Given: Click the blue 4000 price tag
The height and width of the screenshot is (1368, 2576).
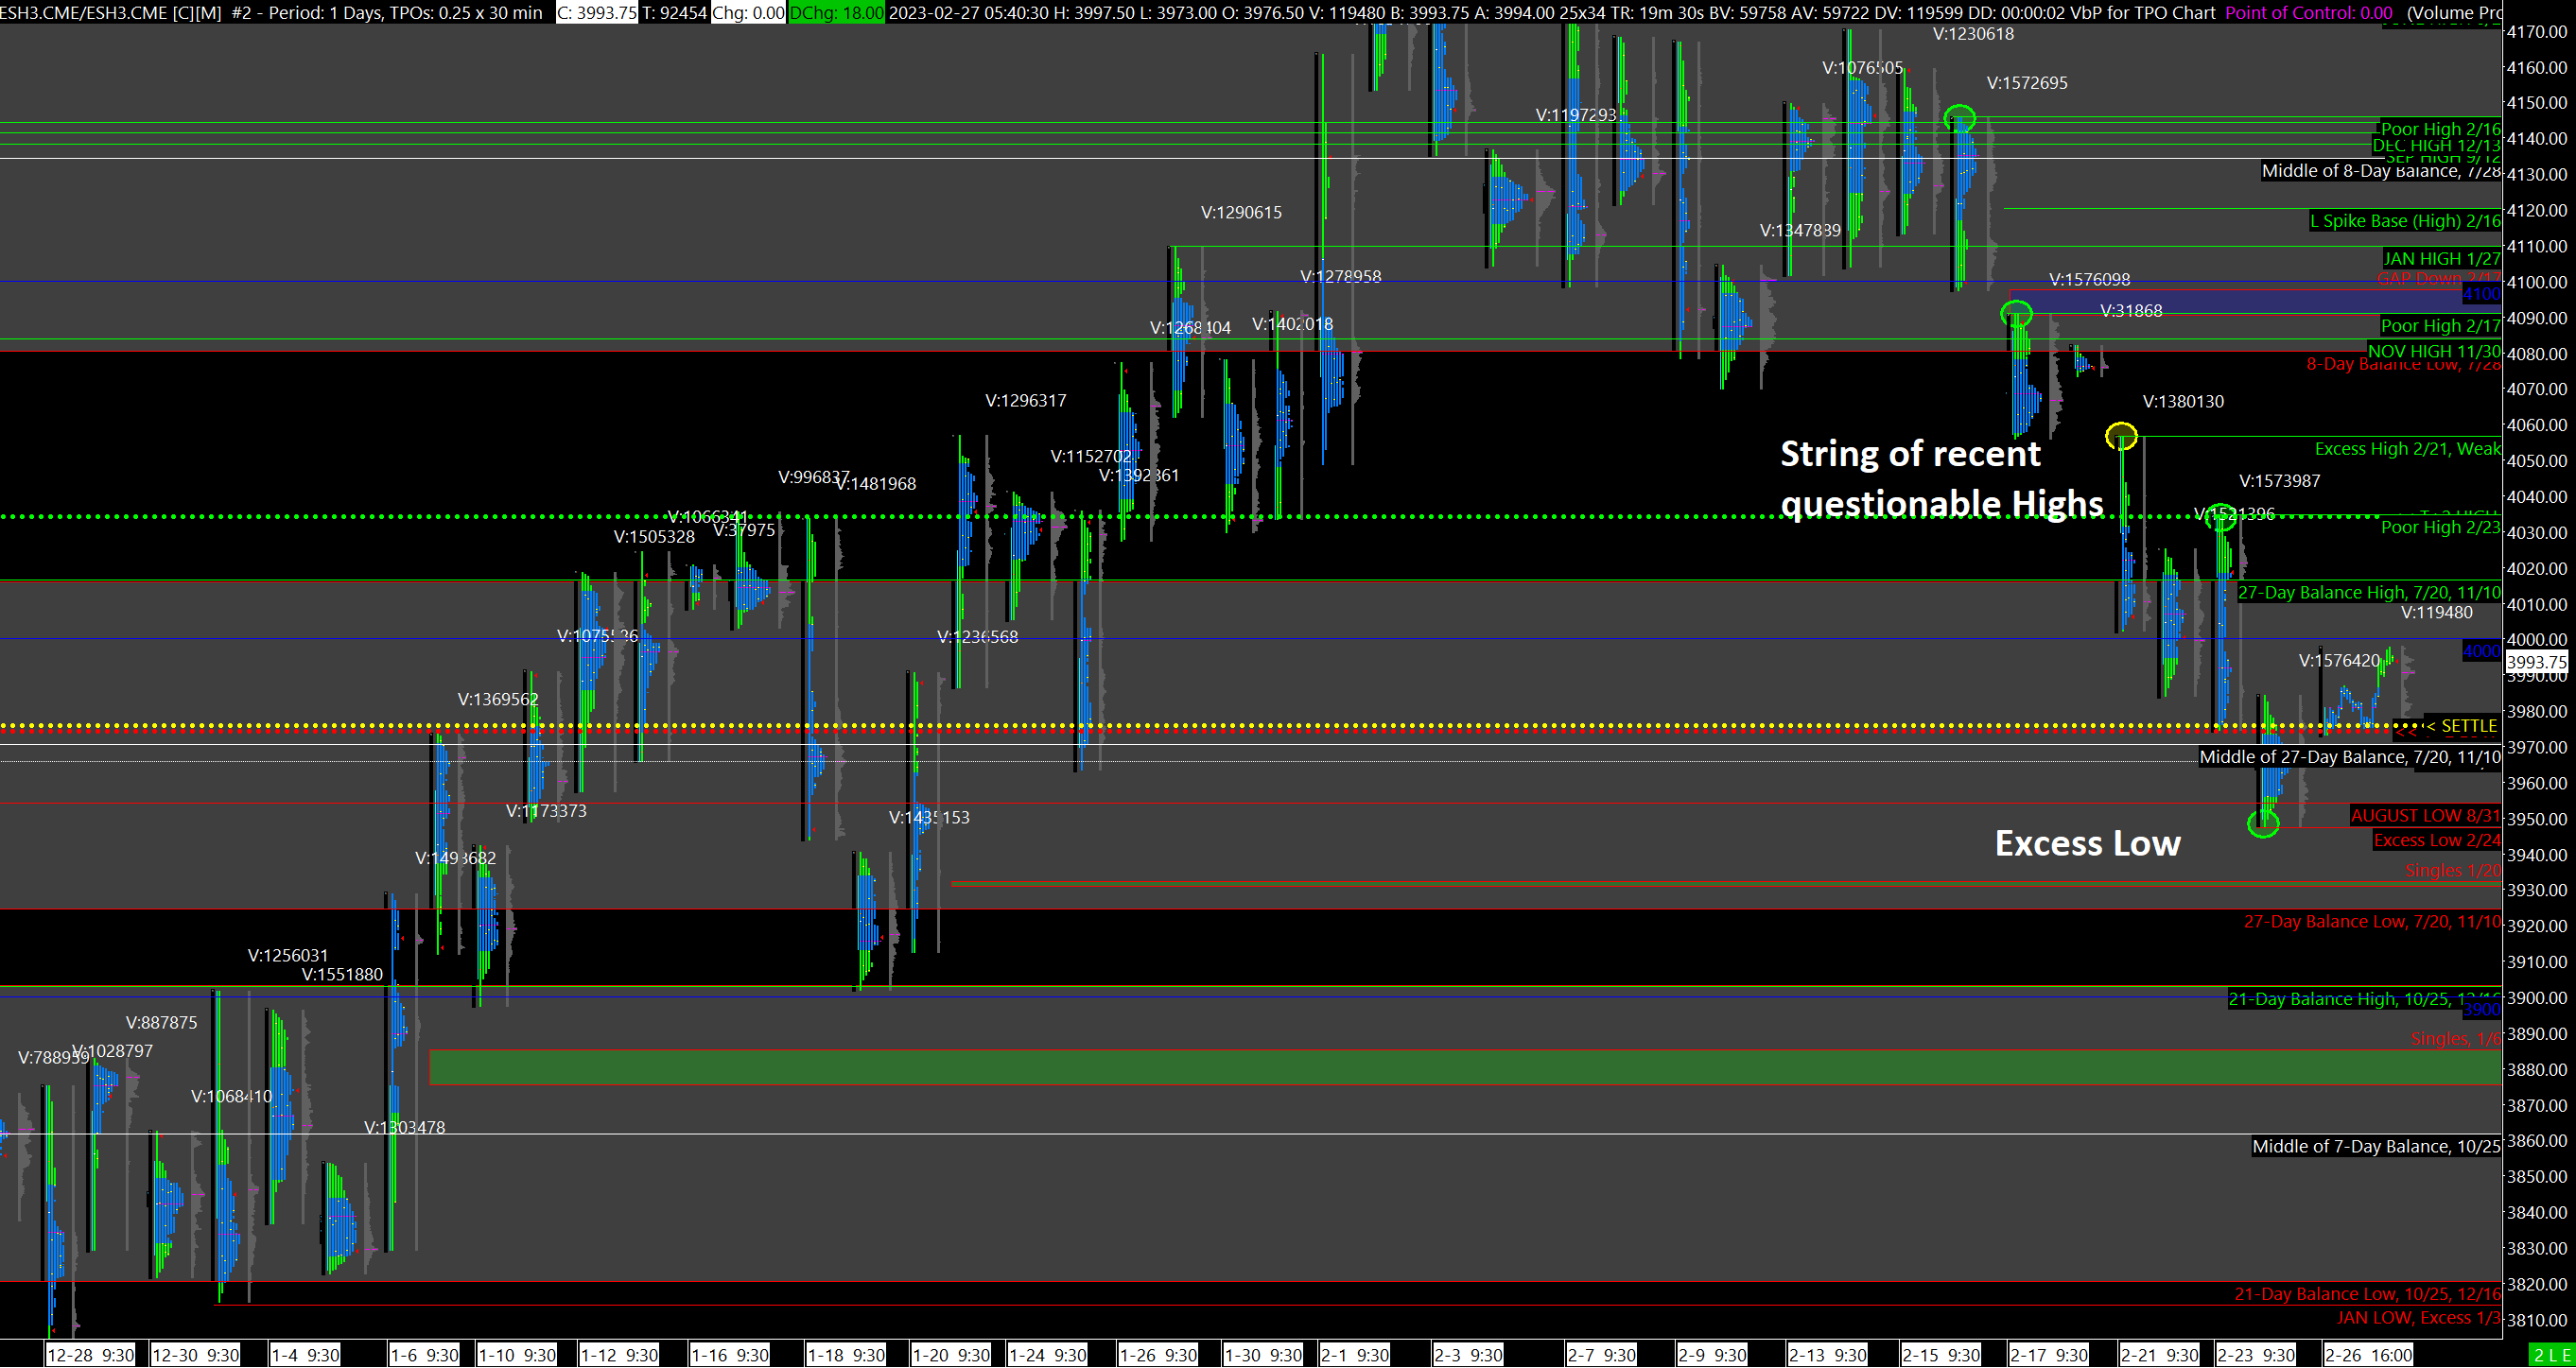Looking at the screenshot, I should [x=2481, y=651].
